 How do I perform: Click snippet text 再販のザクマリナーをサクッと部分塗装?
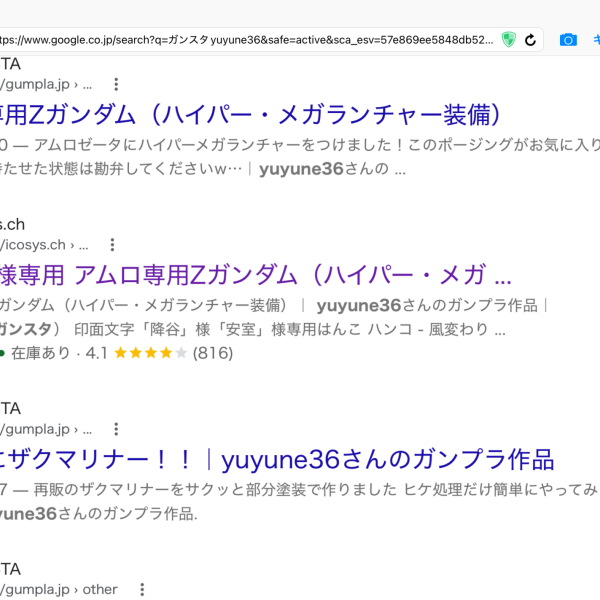(178, 489)
